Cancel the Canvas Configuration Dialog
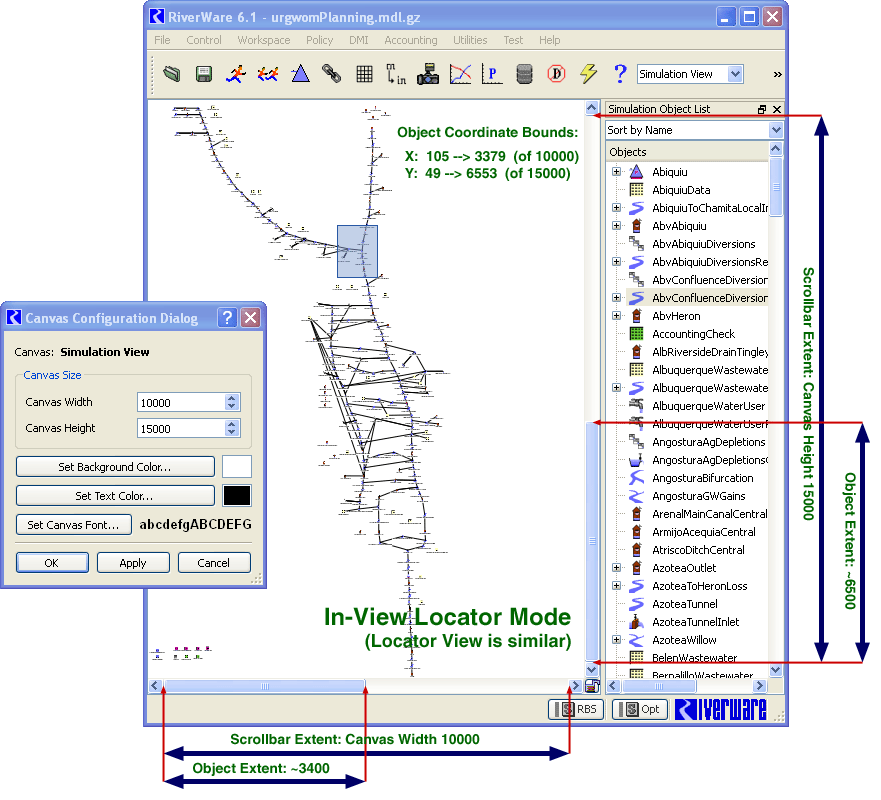 [214, 563]
